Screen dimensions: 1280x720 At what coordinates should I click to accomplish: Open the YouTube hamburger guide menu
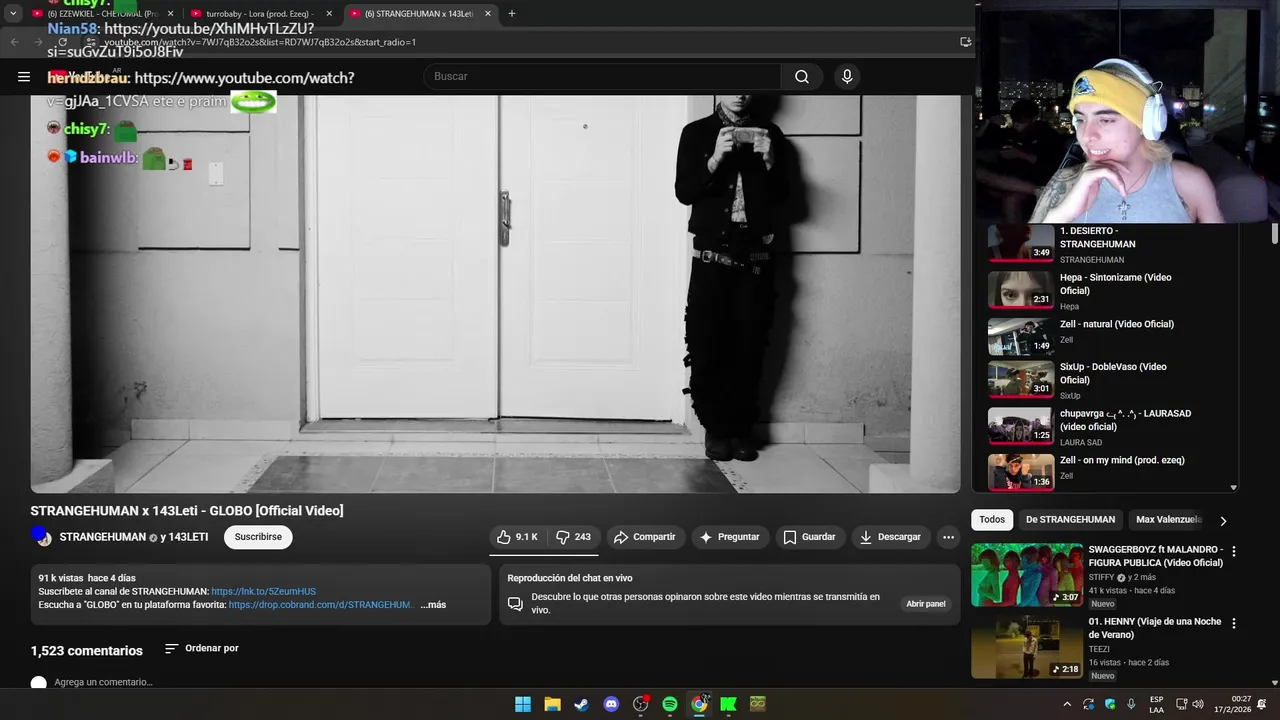tap(24, 77)
